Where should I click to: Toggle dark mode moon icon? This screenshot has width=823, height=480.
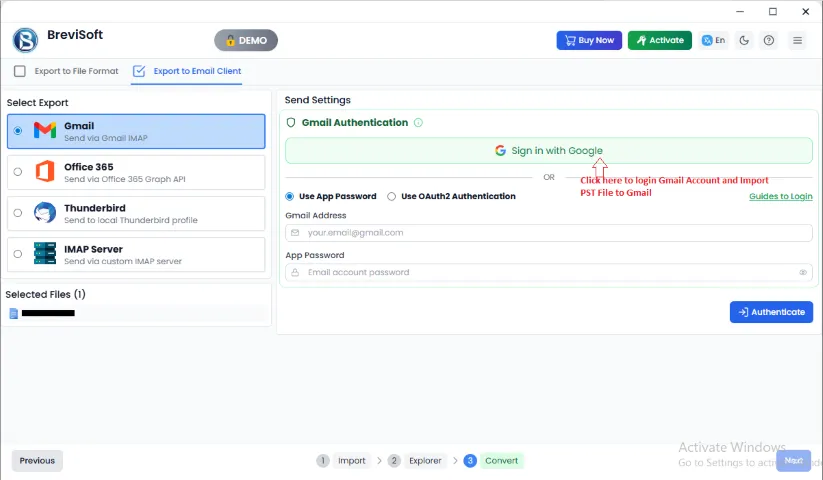(744, 40)
